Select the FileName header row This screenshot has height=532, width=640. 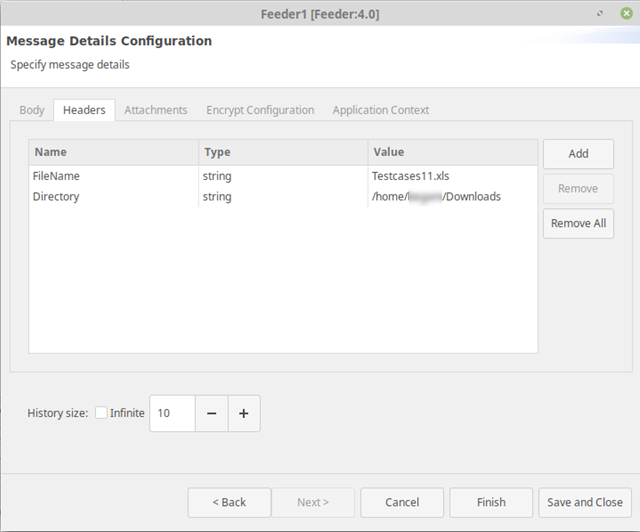point(56,176)
